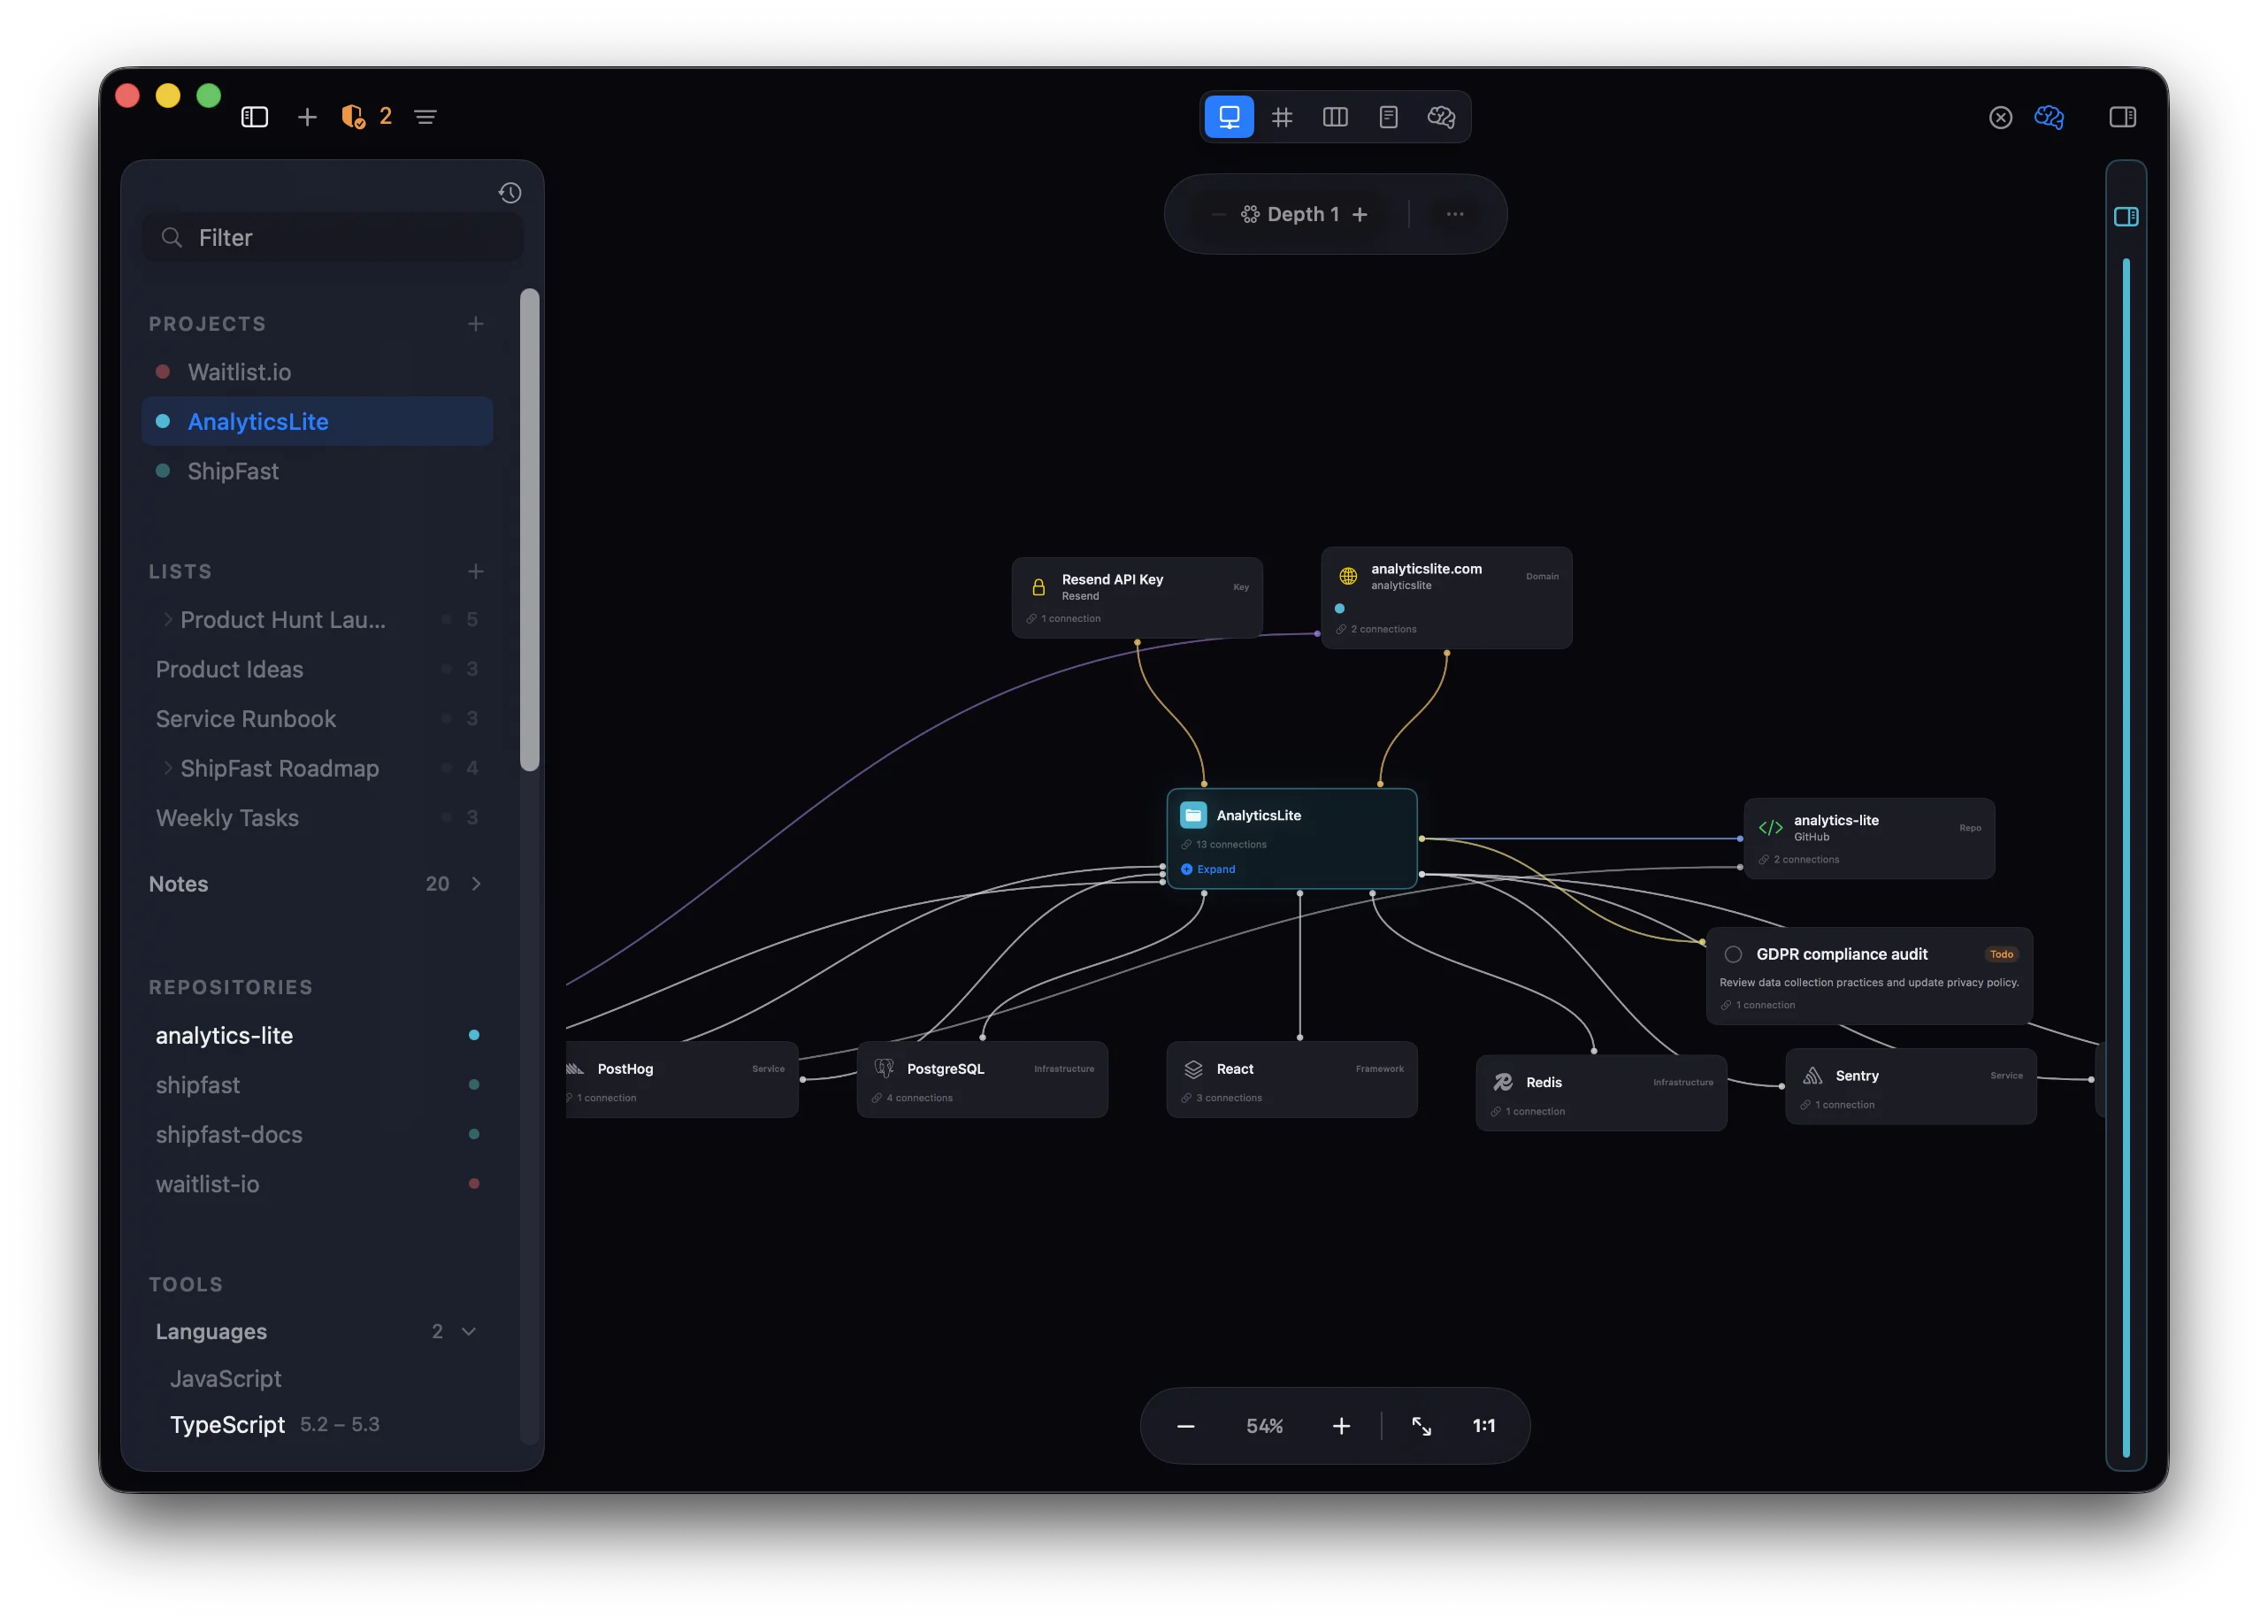Check the GDPR compliance audit todo circle
The width and height of the screenshot is (2268, 1624).
1733,954
